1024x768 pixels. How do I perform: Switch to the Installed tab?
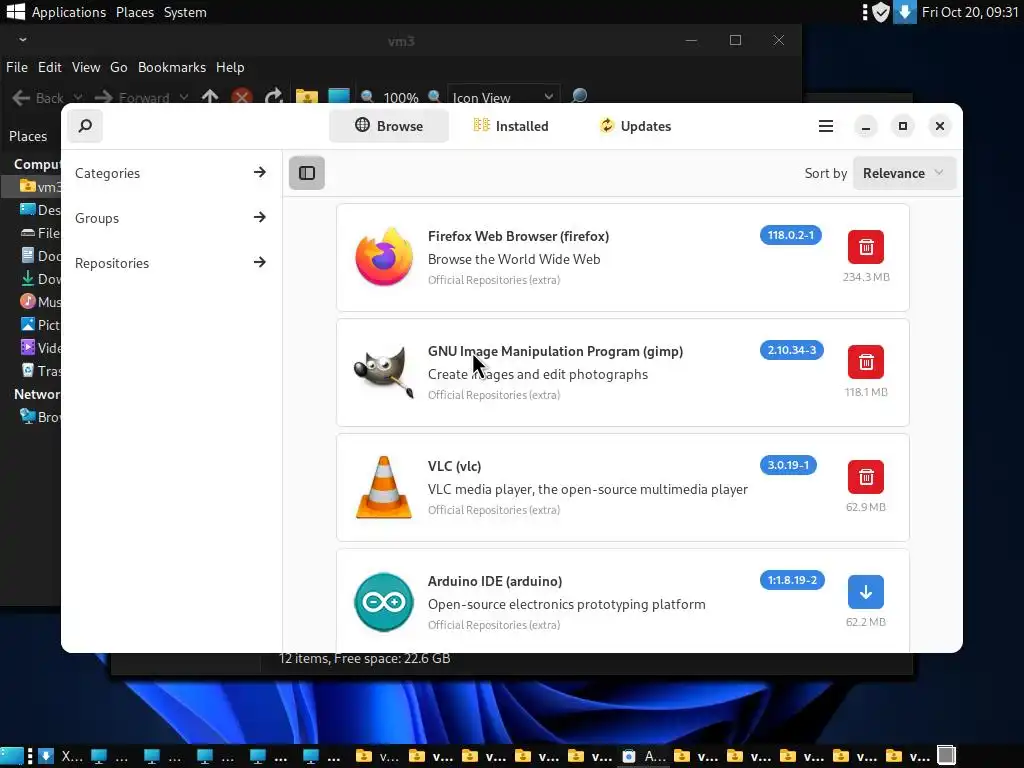(511, 126)
